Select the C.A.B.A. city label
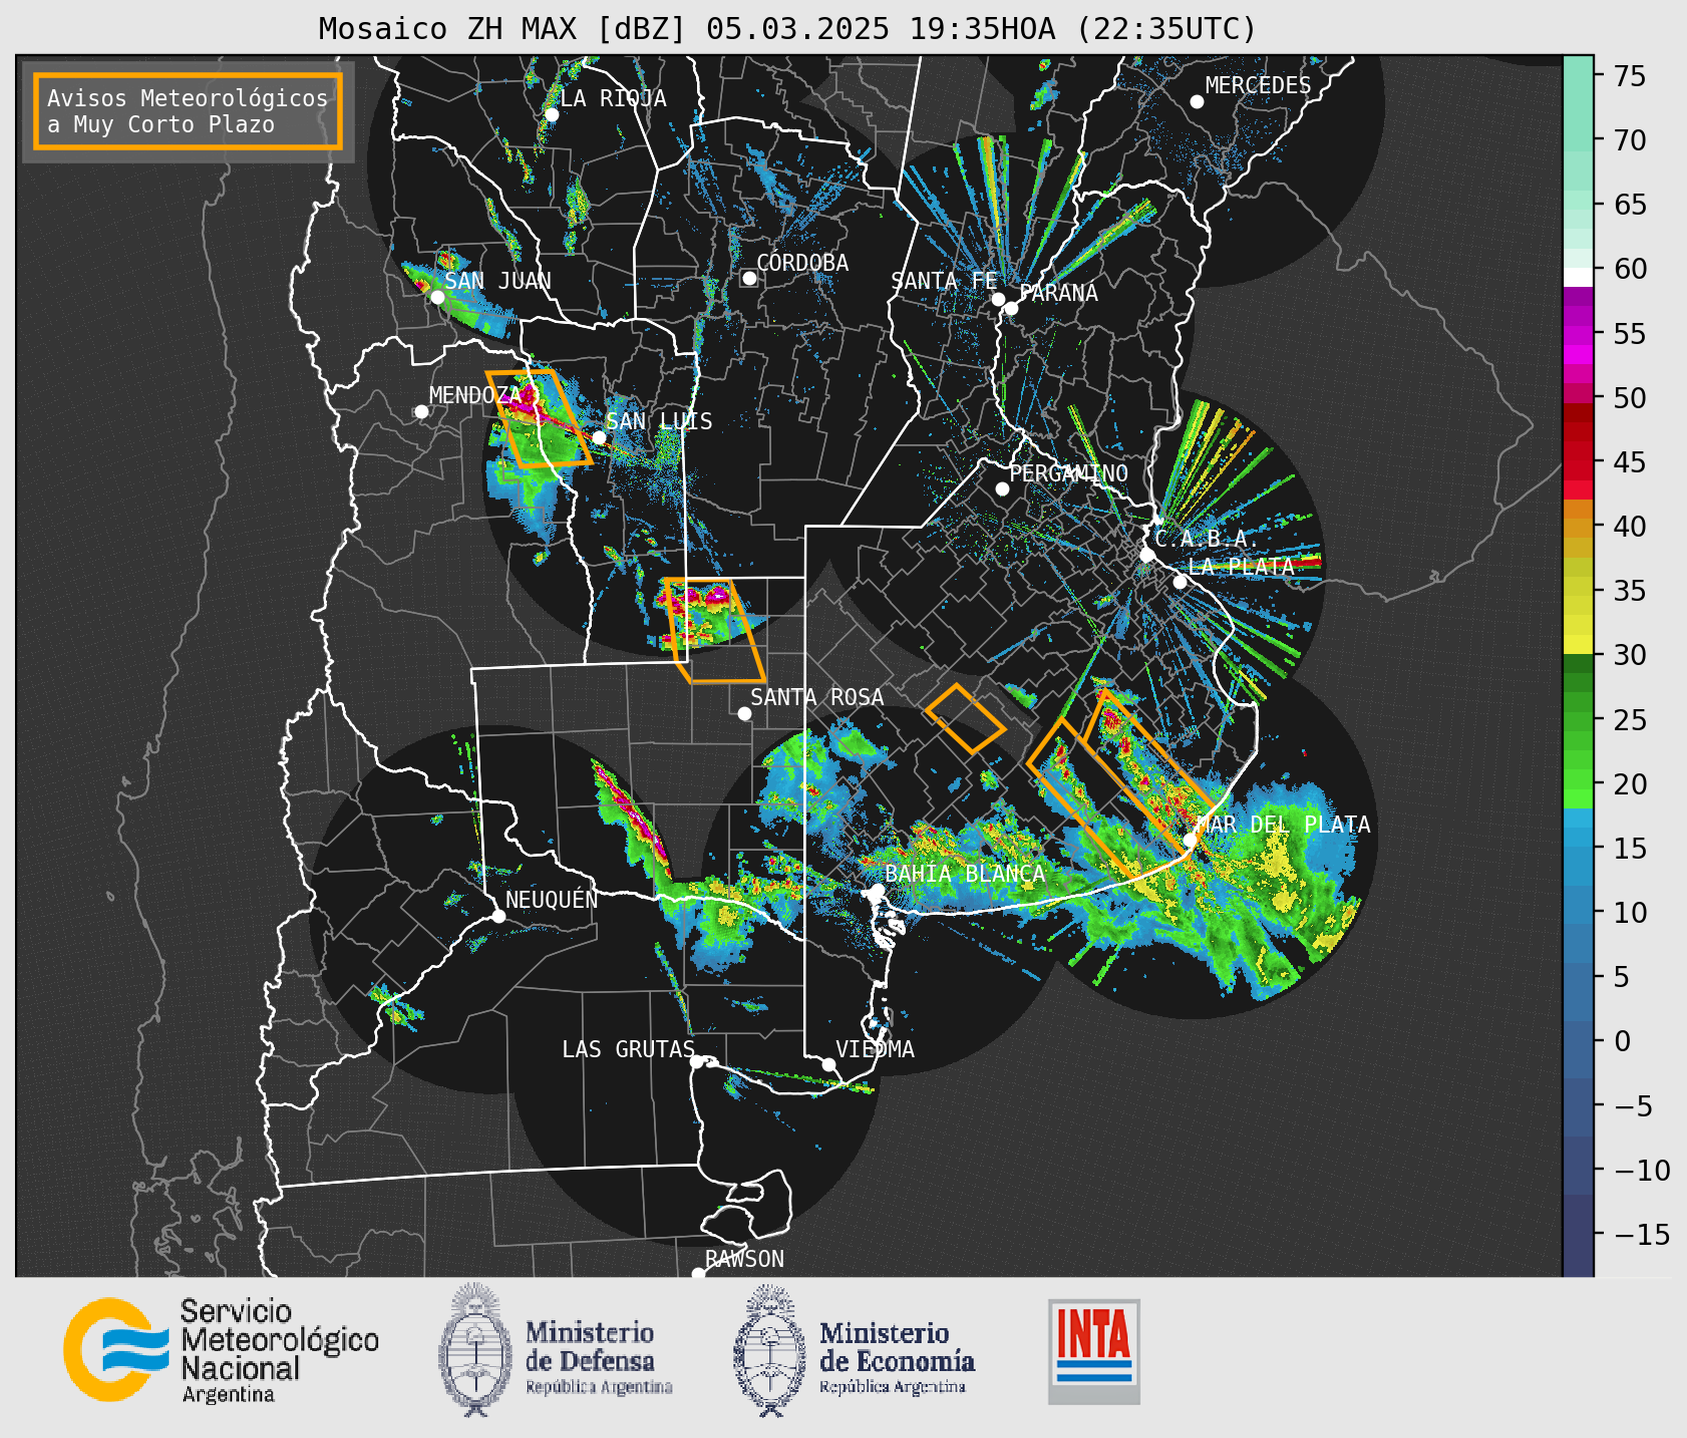 1206,539
